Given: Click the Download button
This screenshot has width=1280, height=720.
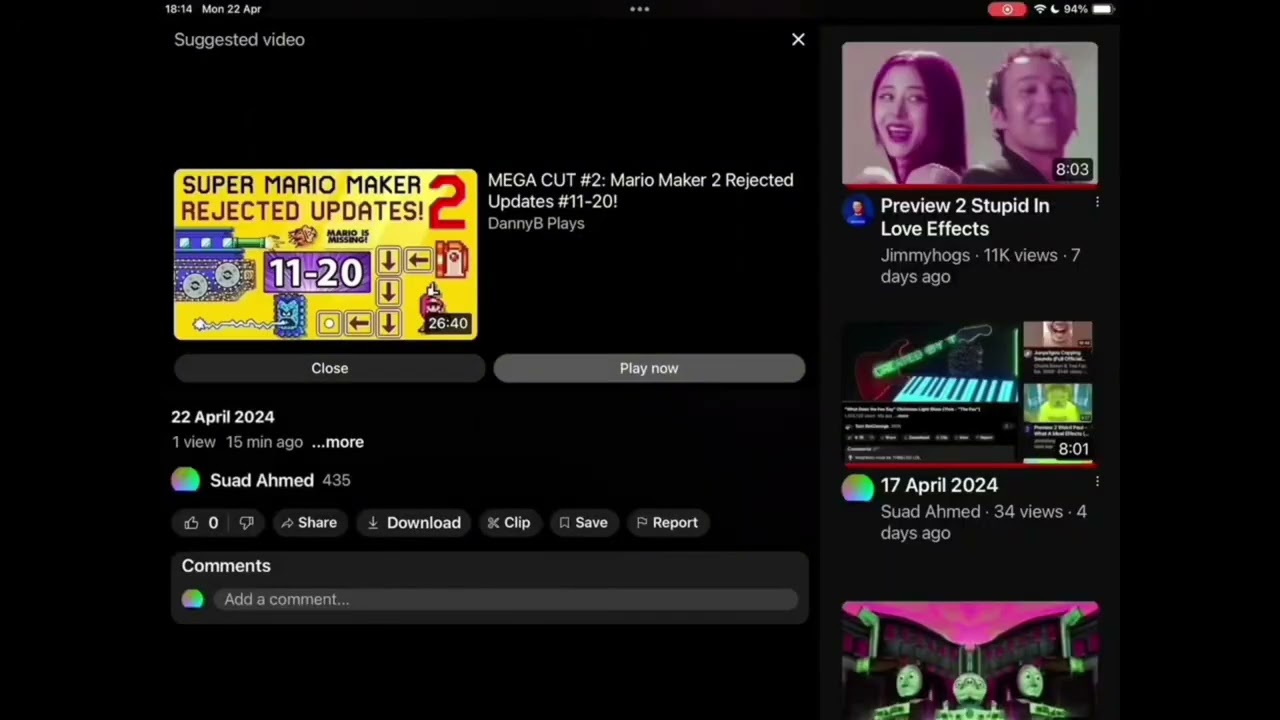Looking at the screenshot, I should 414,523.
